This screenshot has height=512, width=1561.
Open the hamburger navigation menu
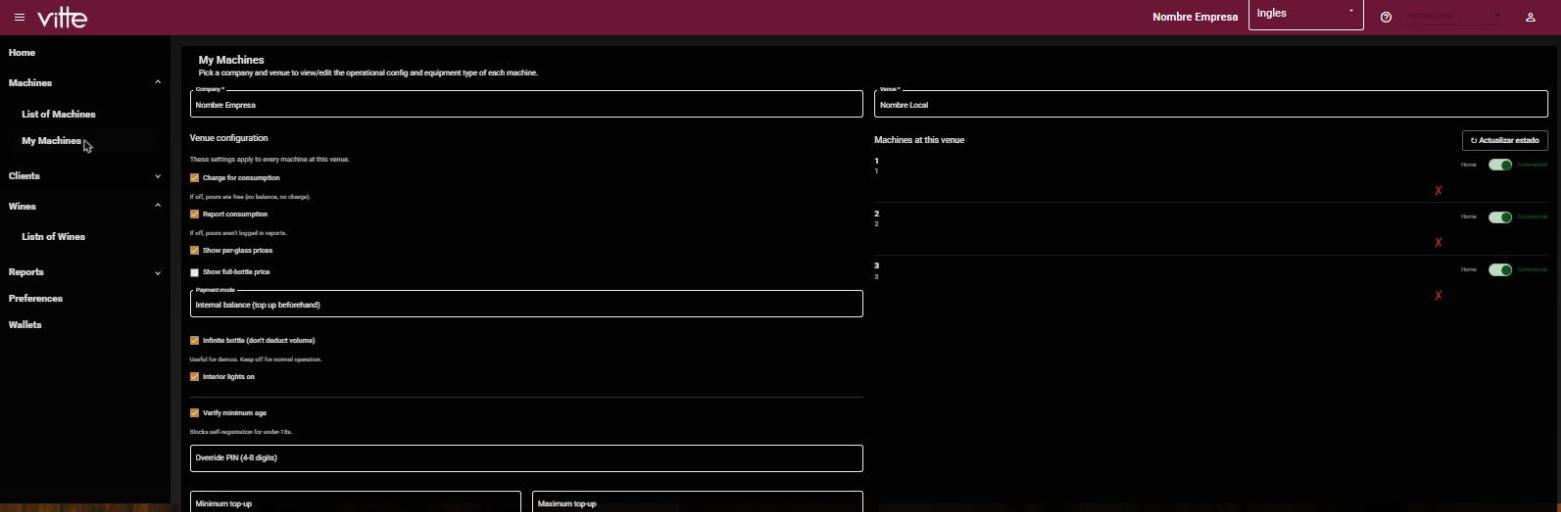point(19,17)
